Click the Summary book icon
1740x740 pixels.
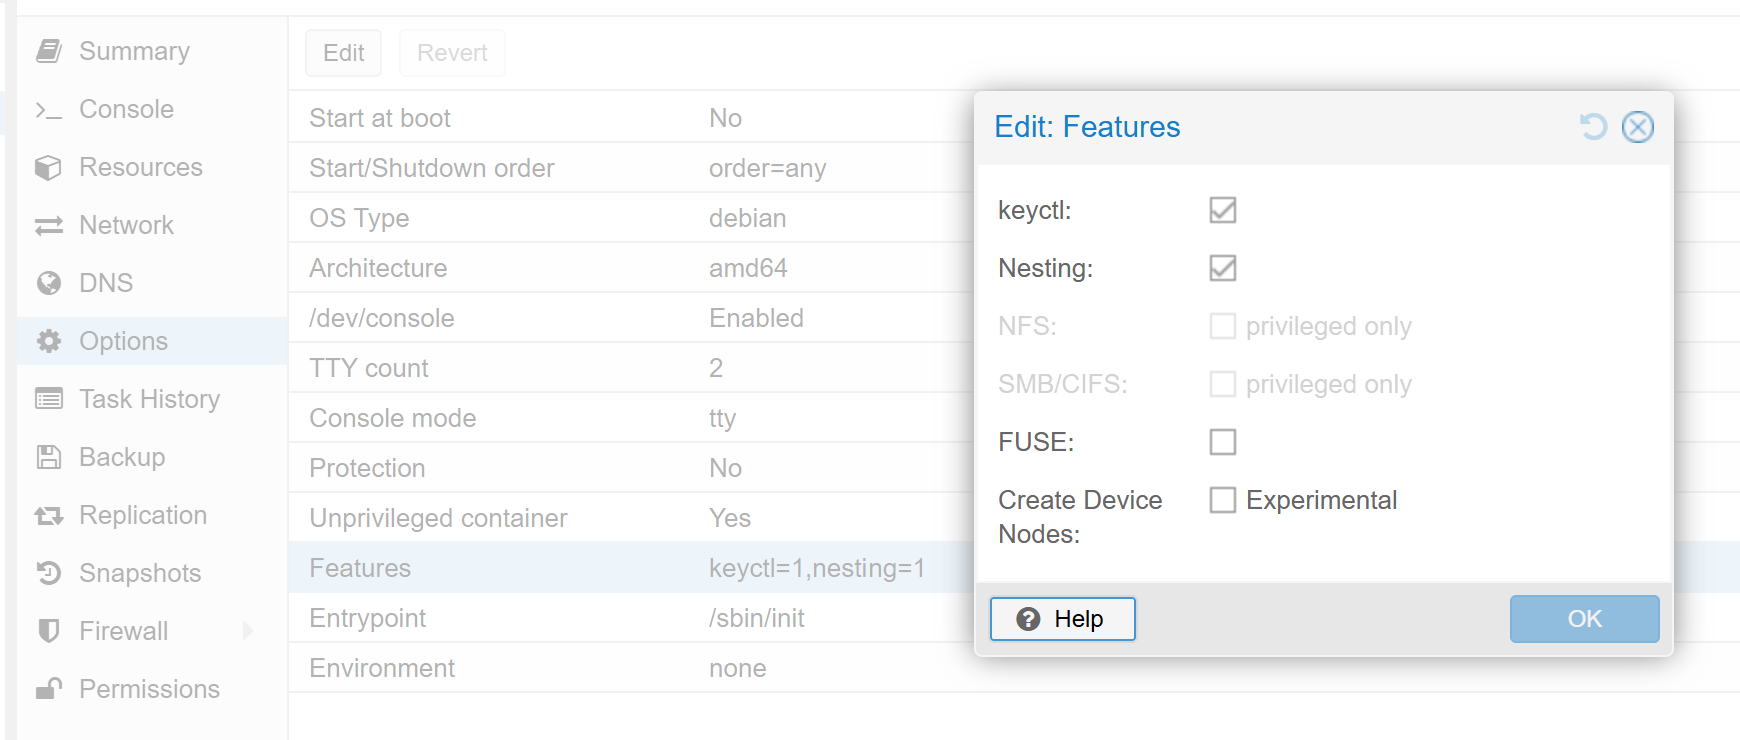[49, 51]
